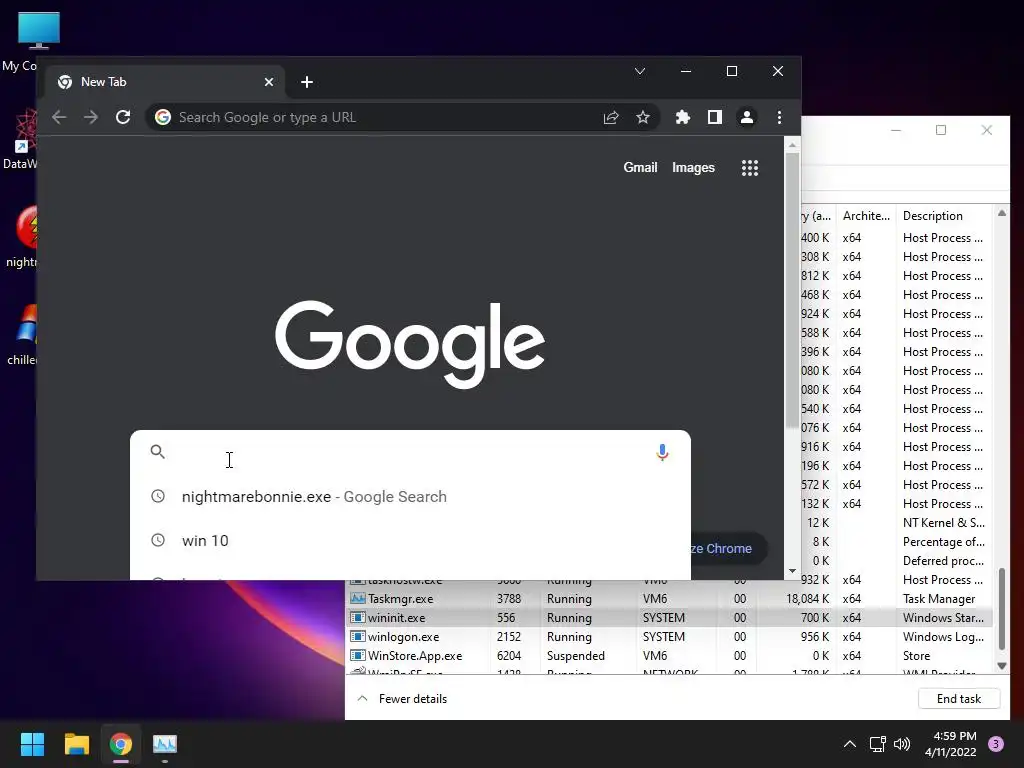Click End task in Task Manager

959,699
